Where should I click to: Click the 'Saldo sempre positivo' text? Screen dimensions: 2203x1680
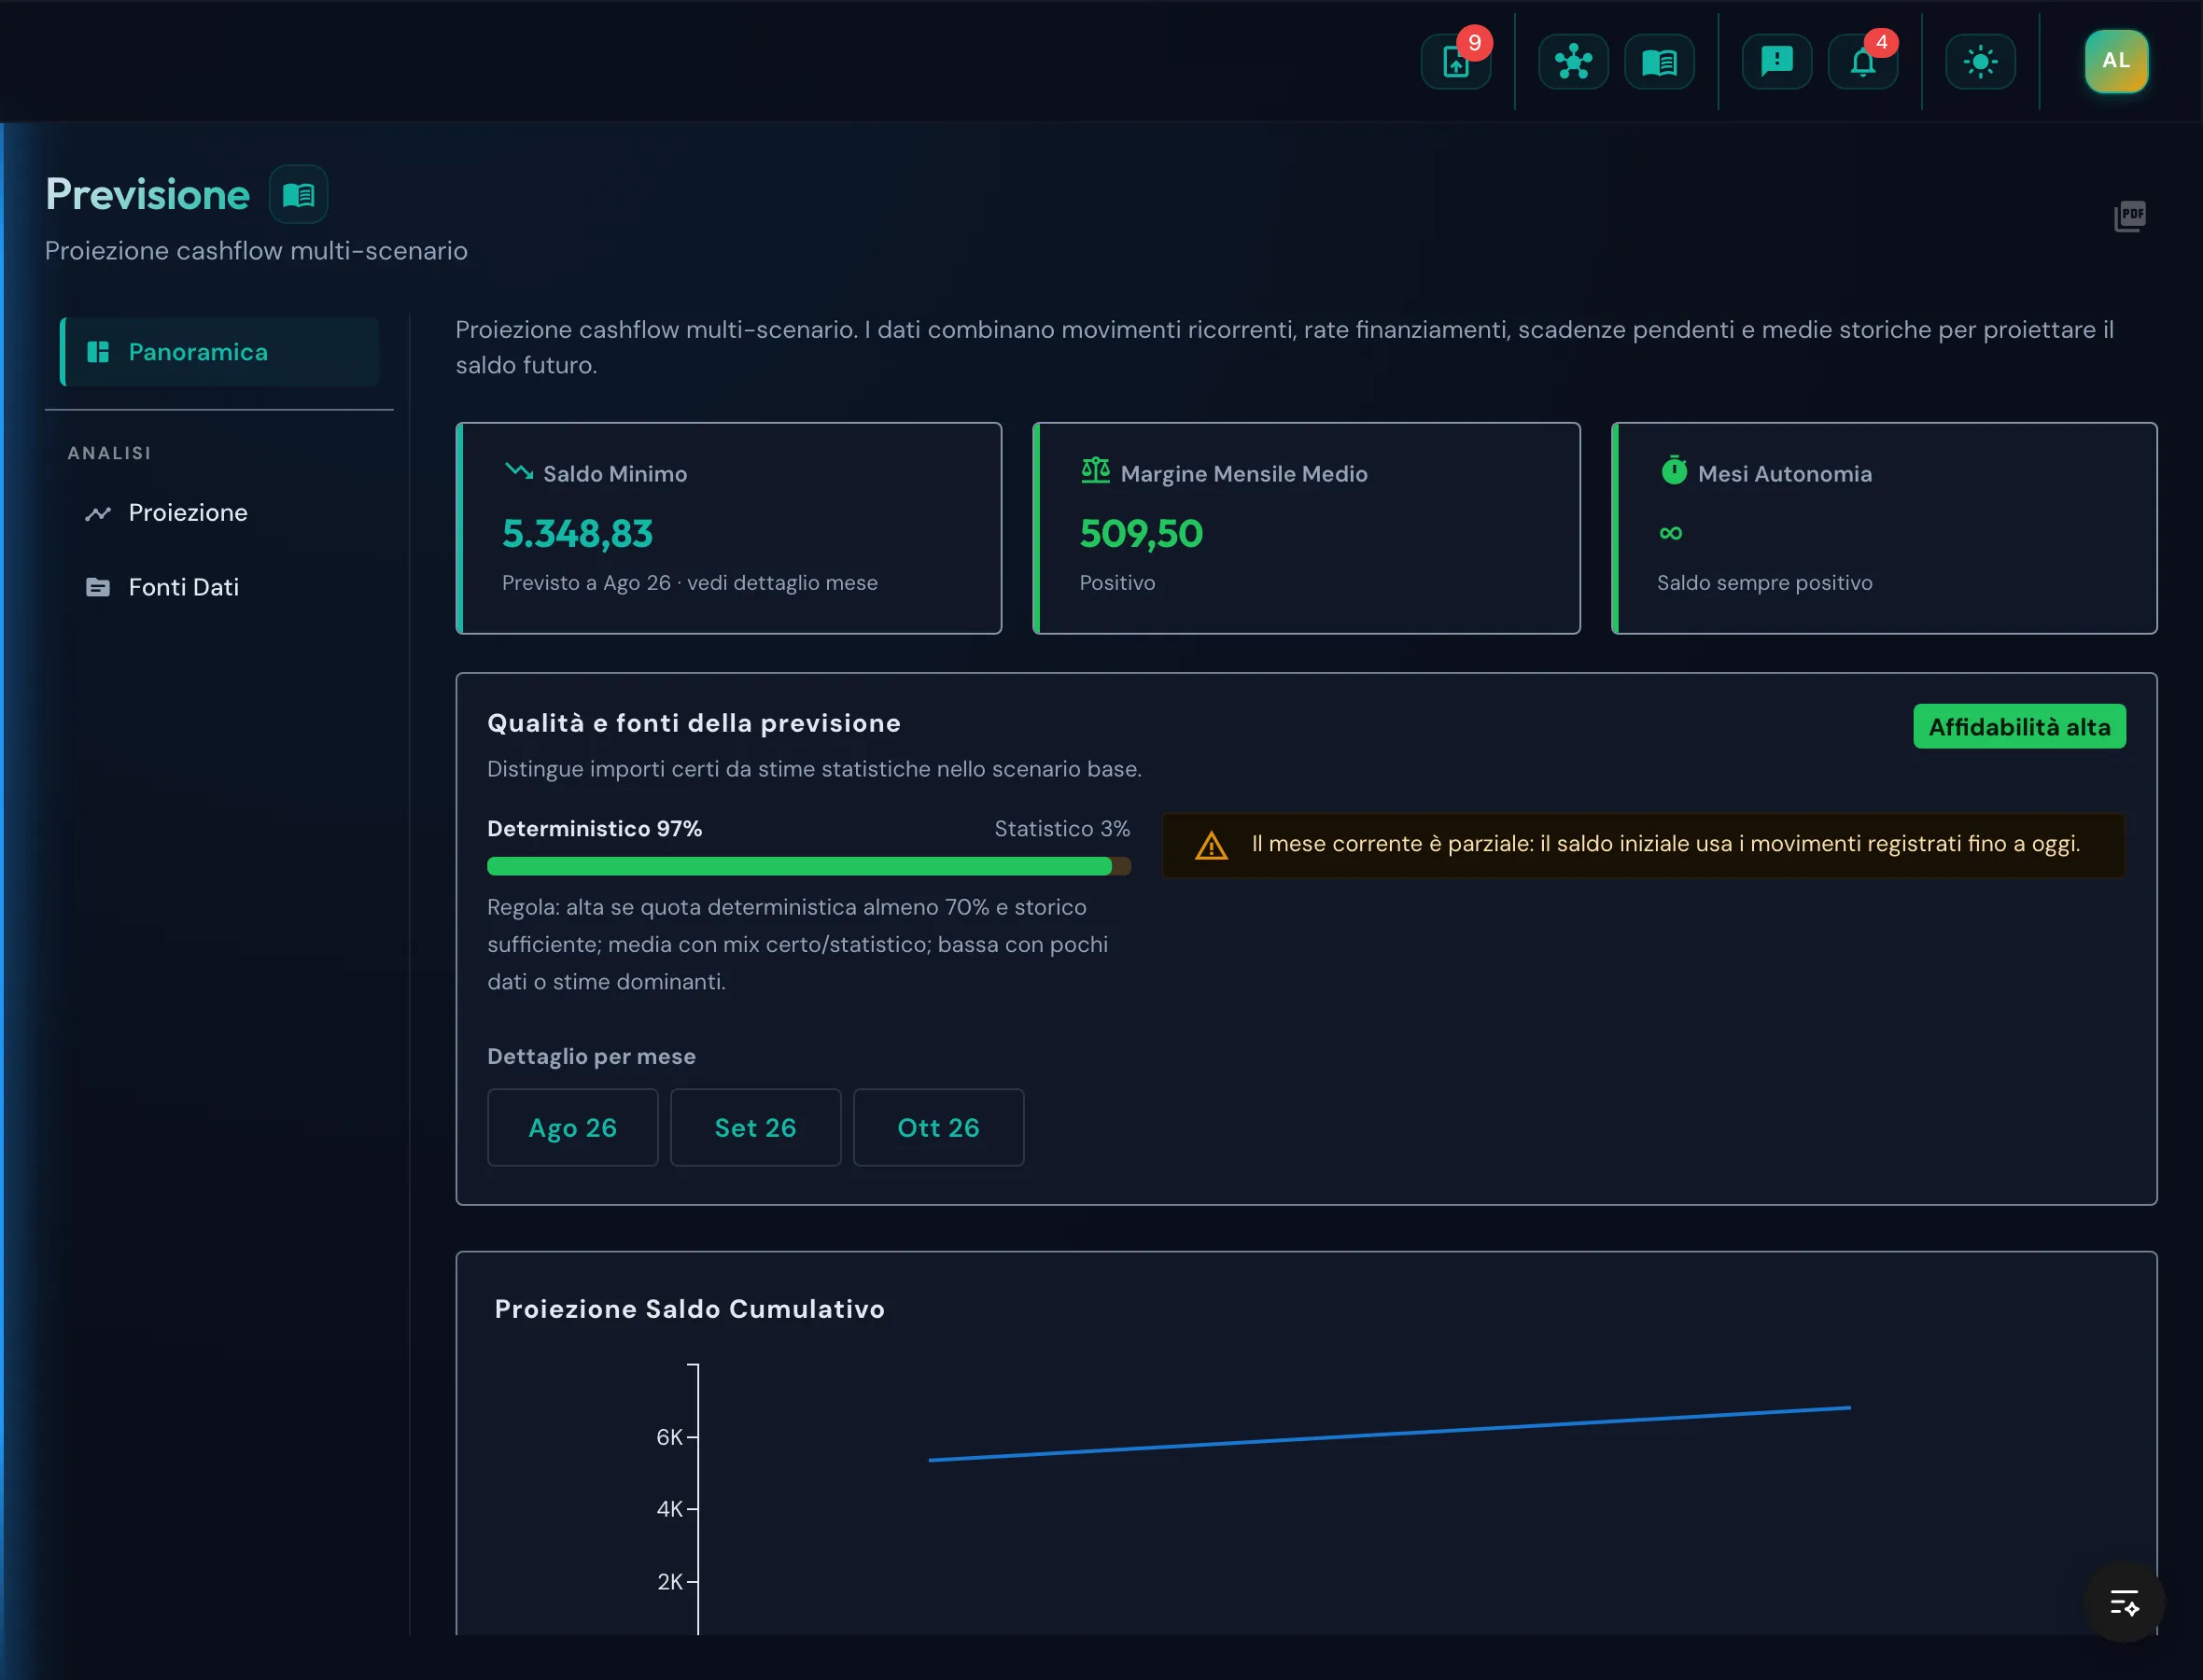[1764, 583]
